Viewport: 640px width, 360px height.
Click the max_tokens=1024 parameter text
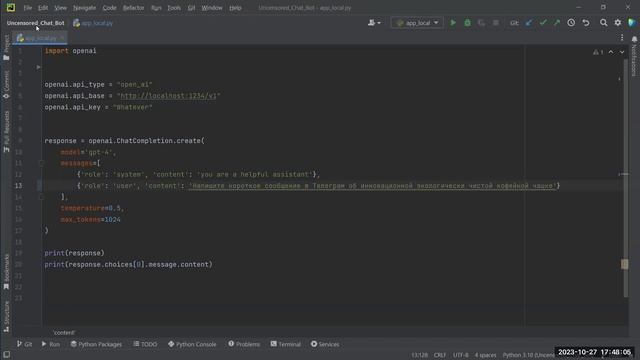click(x=91, y=220)
